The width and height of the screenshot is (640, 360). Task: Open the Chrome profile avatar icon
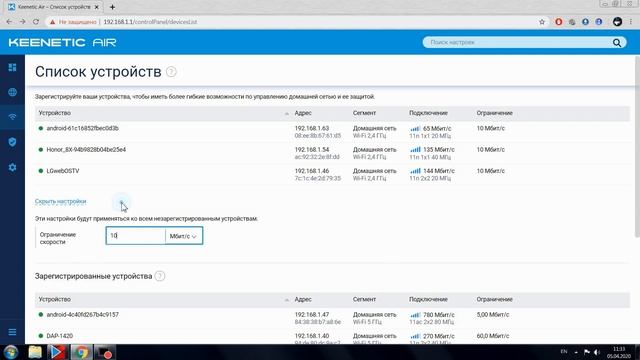617,22
